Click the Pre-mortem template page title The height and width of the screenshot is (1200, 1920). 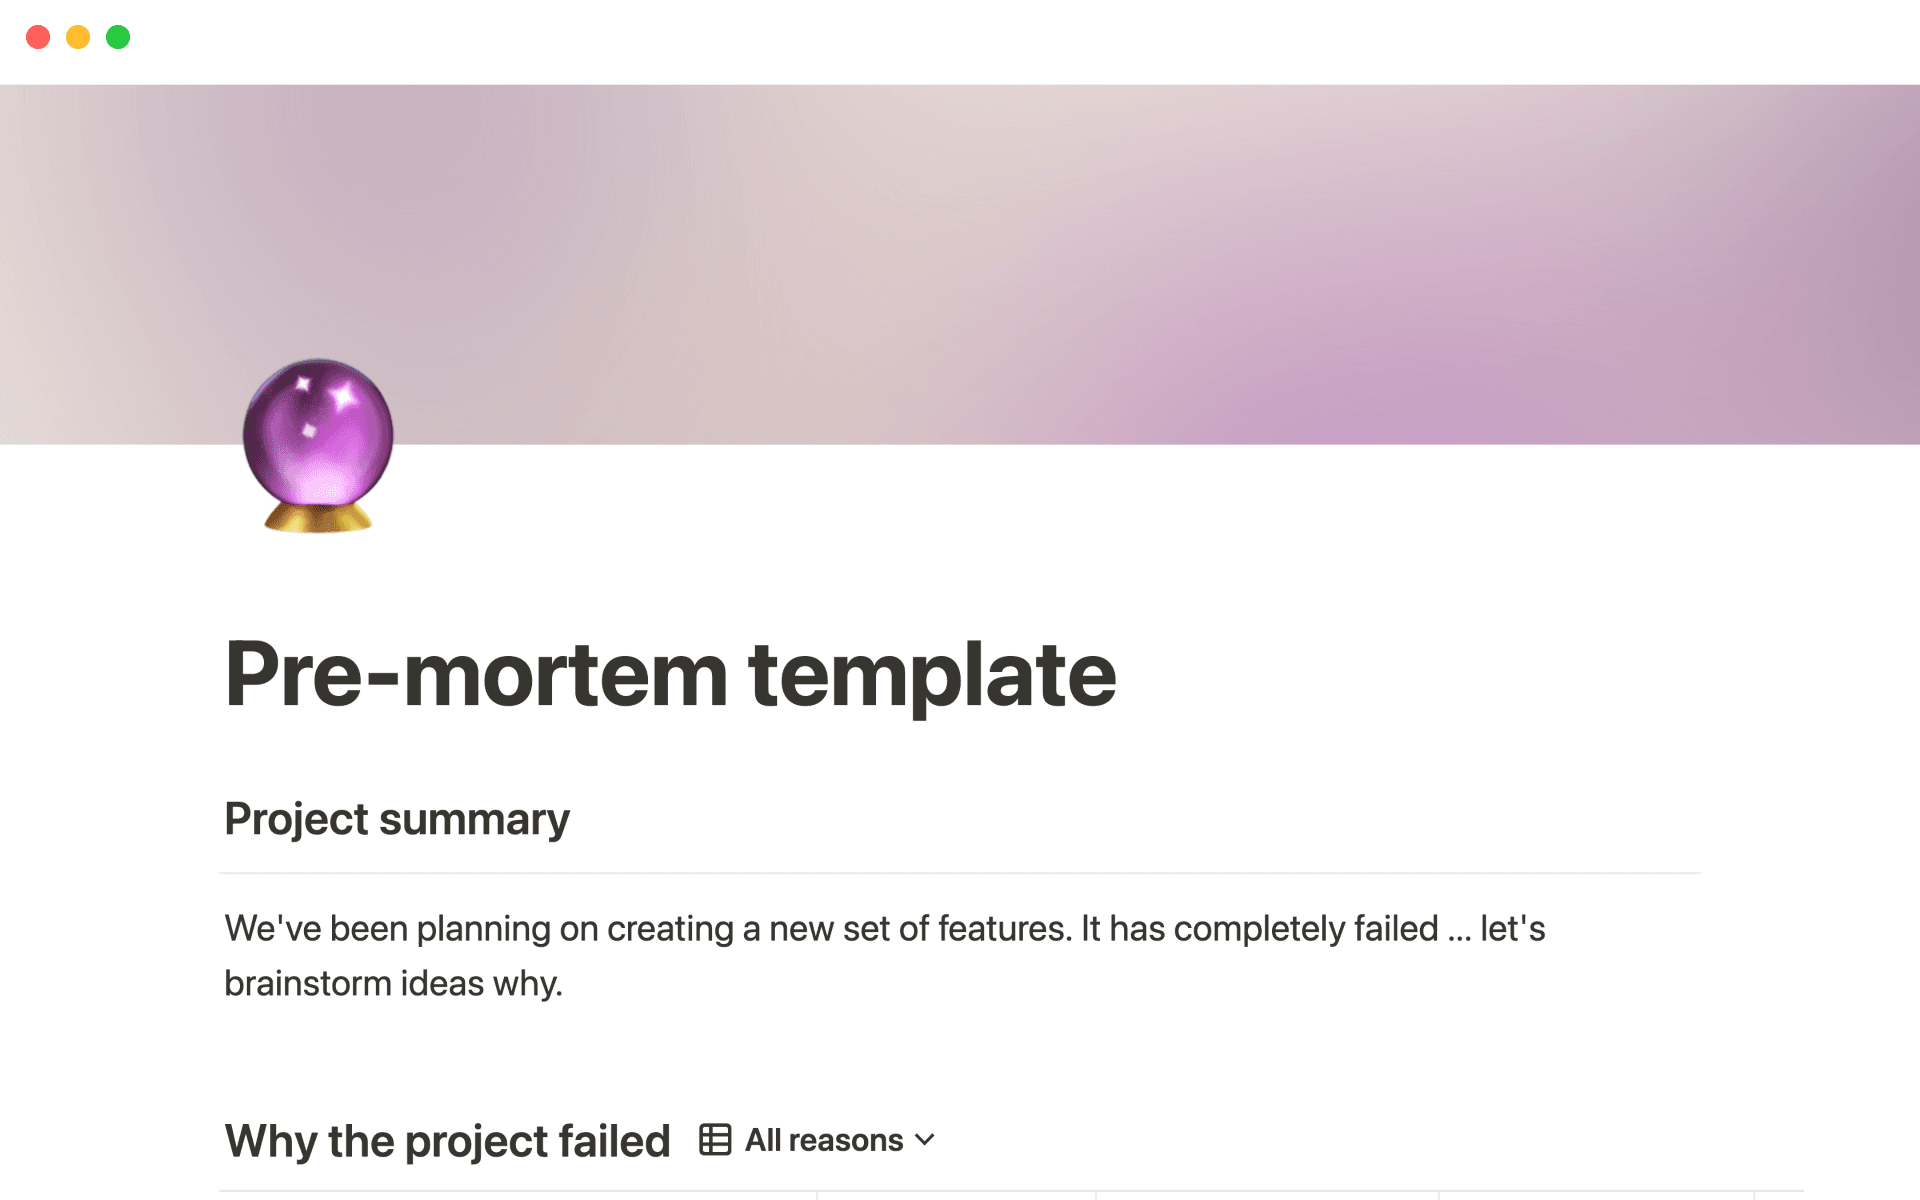(670, 672)
